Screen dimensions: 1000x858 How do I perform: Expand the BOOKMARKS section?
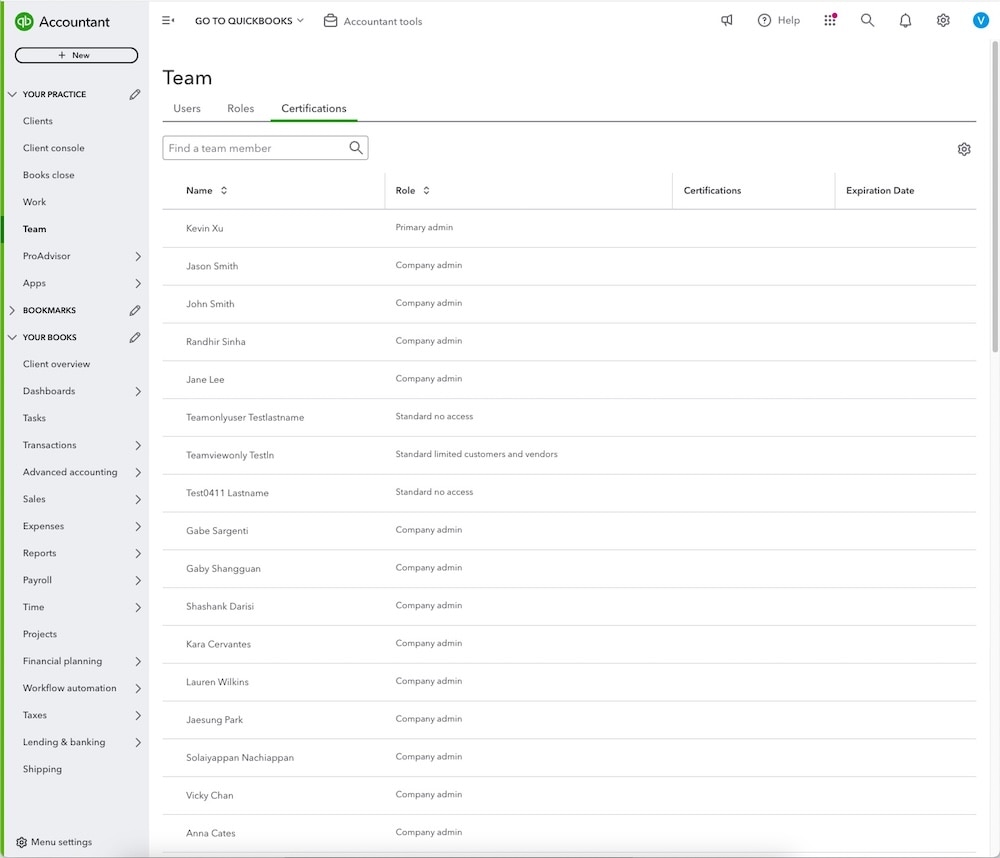(x=12, y=310)
